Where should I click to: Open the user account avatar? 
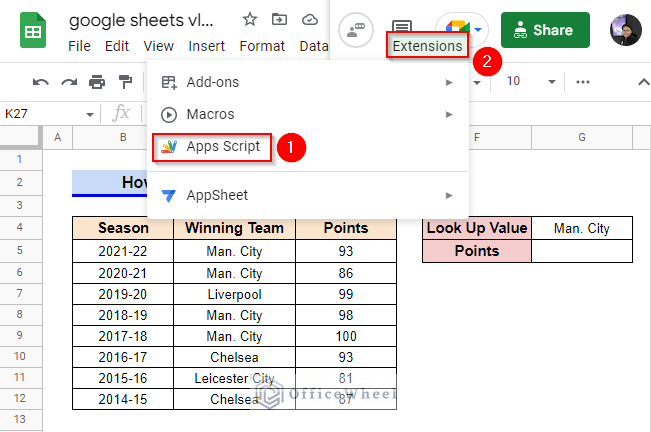click(x=626, y=30)
